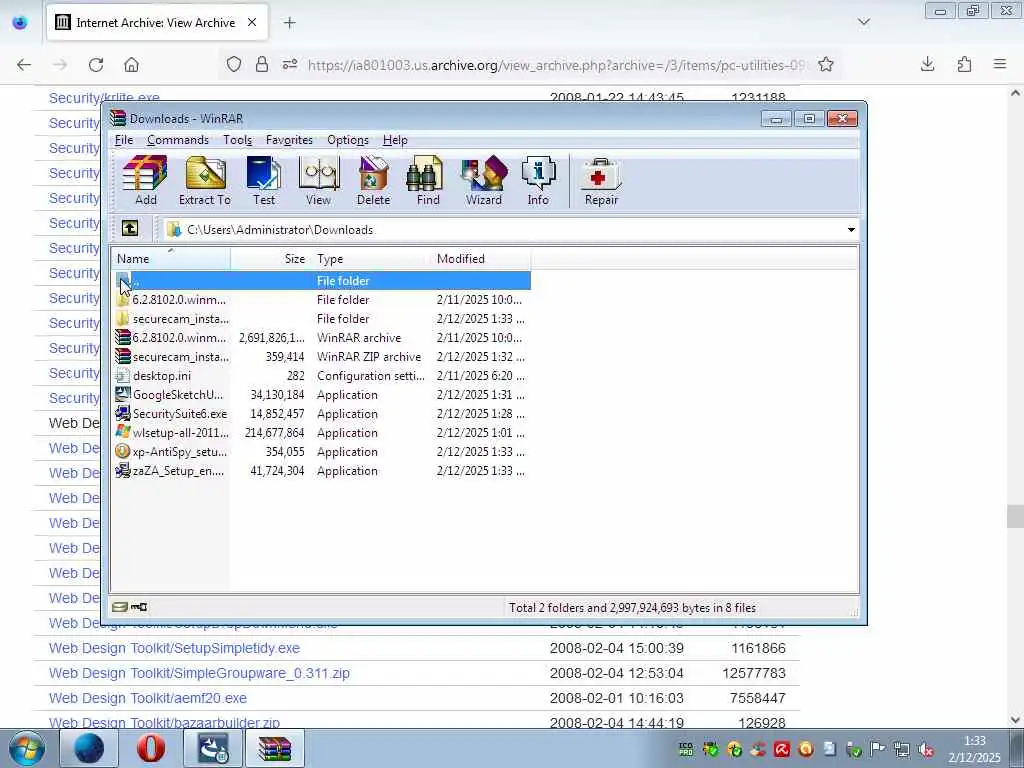The width and height of the screenshot is (1024, 768).
Task: Sort the file list by Name column
Action: pos(170,259)
